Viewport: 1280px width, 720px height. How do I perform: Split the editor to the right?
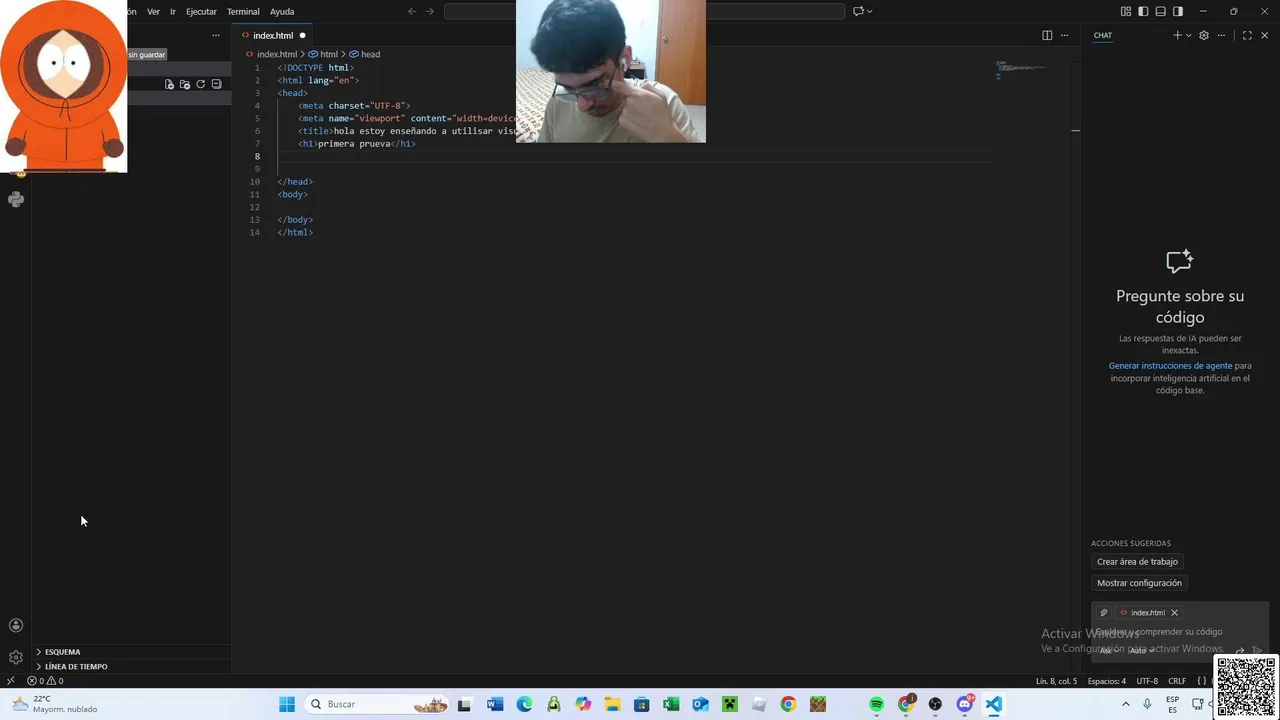(x=1047, y=35)
